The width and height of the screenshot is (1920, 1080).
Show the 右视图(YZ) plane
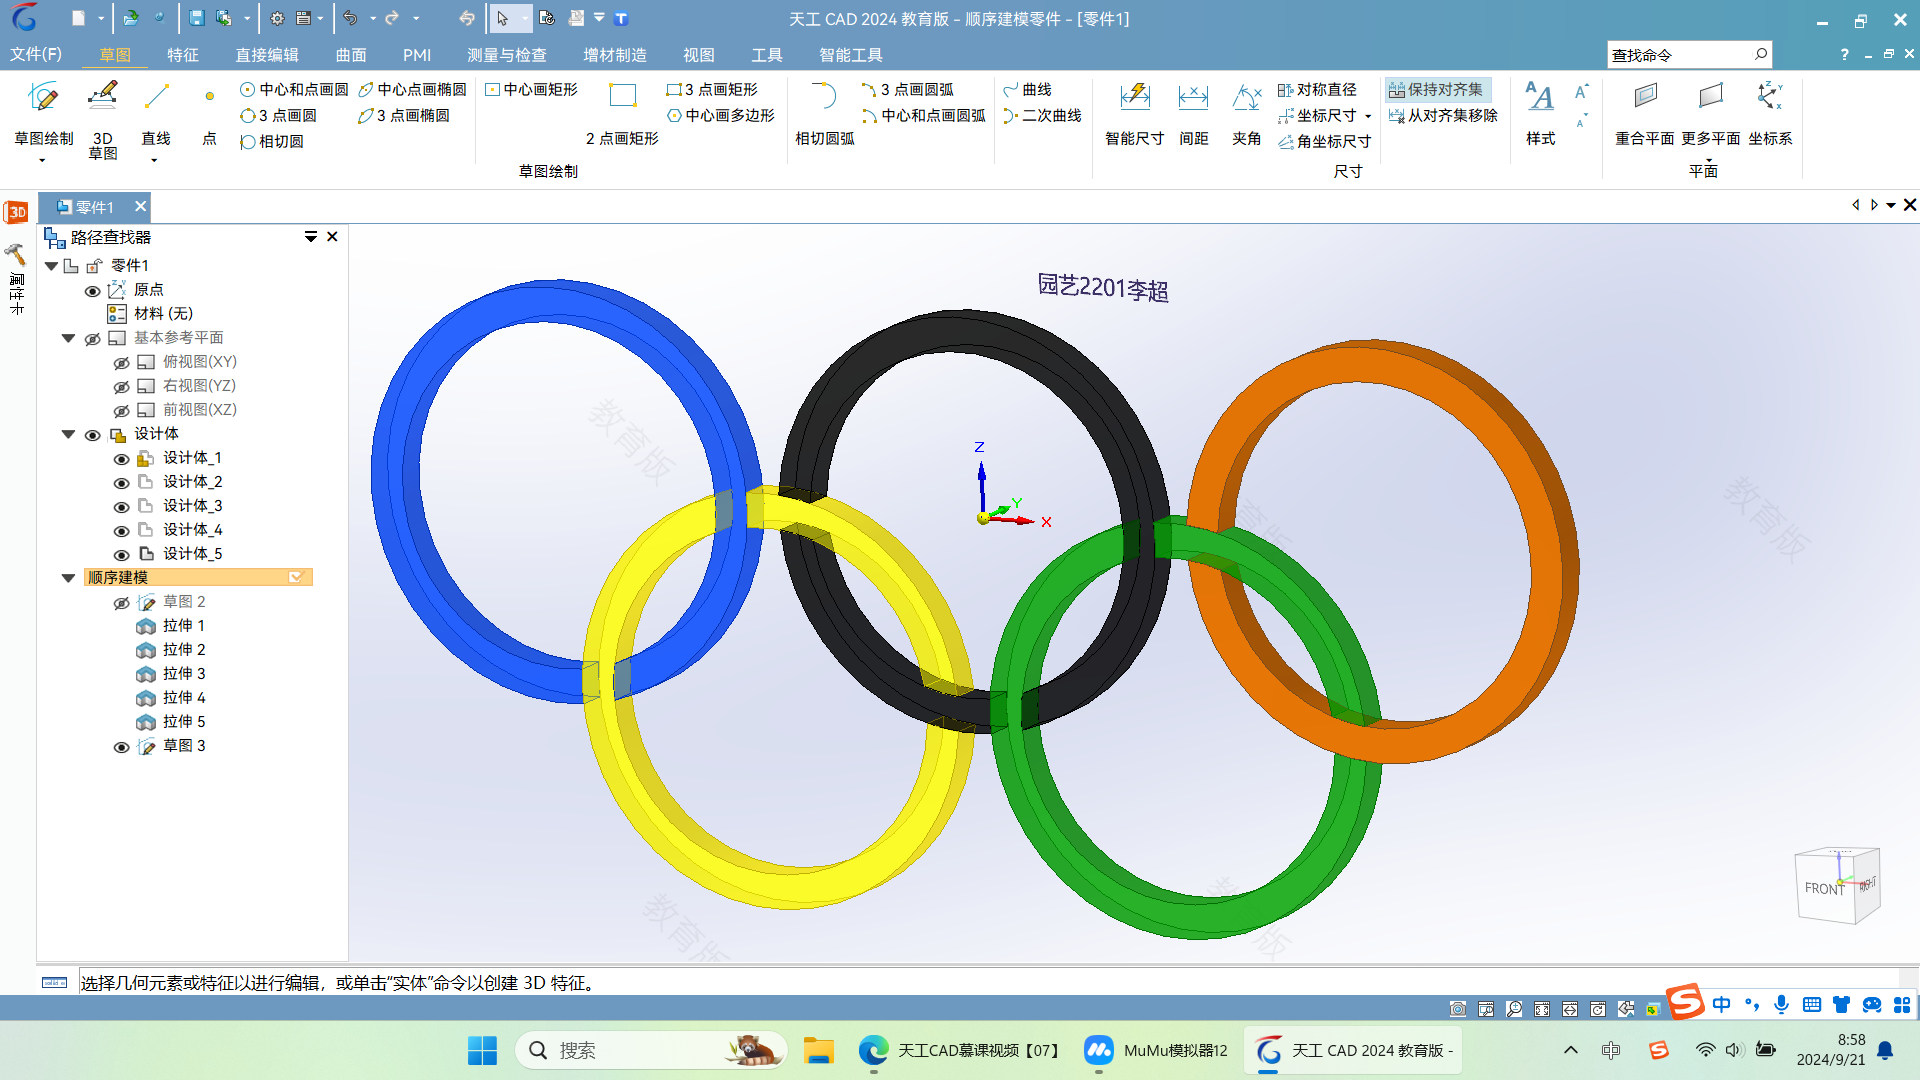121,387
